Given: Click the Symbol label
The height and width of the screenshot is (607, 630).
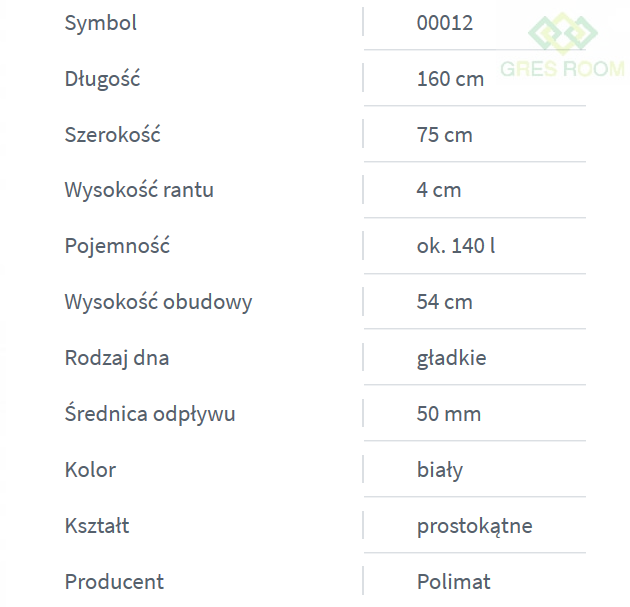Looking at the screenshot, I should click(101, 23).
